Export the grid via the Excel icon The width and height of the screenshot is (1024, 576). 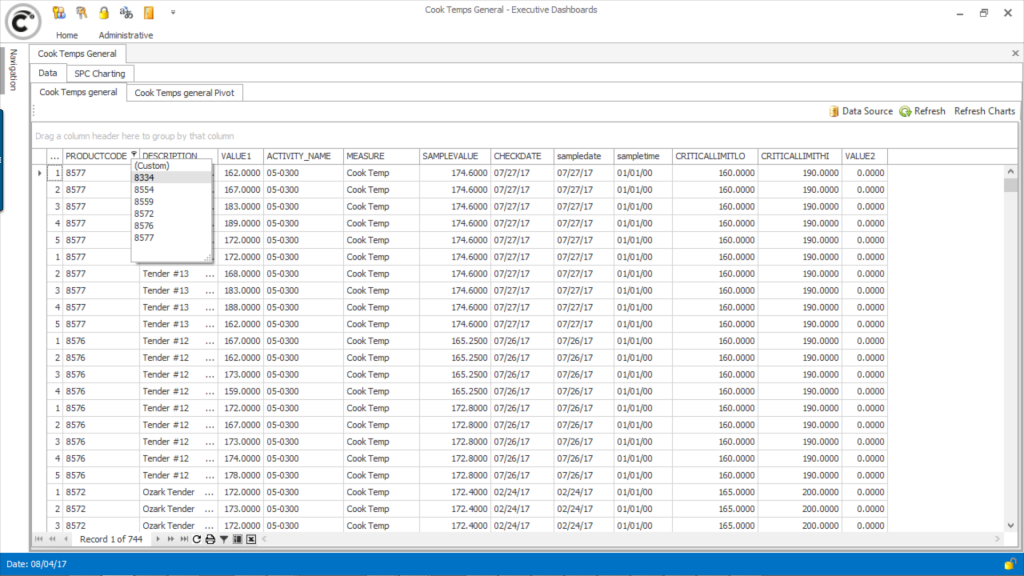click(251, 539)
